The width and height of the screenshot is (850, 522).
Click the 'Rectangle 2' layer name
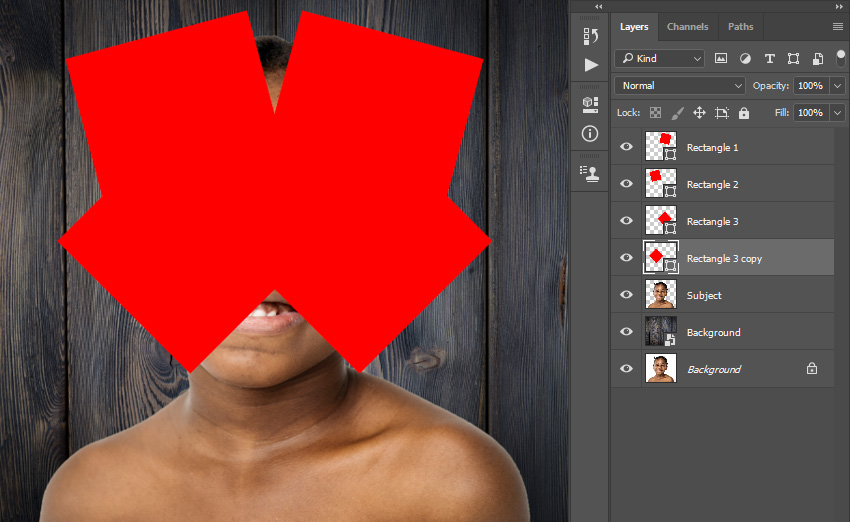712,184
